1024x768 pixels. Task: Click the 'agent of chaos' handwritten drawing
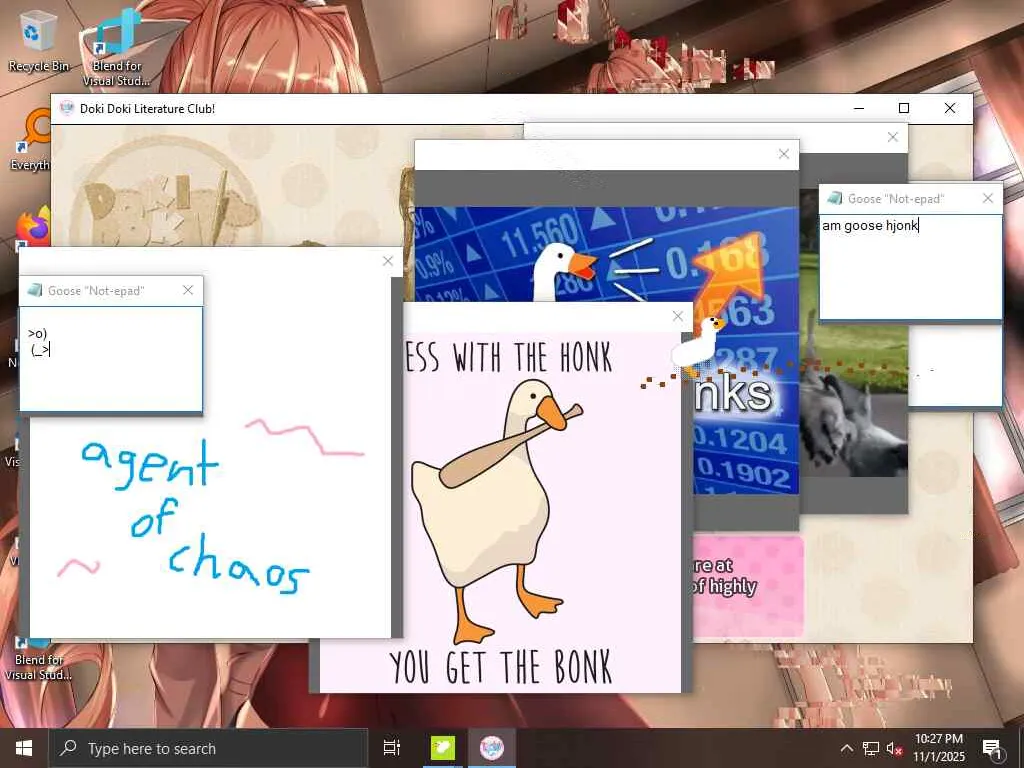[196, 516]
